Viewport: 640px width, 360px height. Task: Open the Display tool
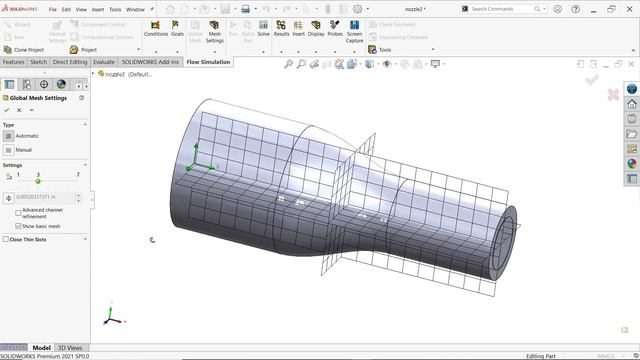[316, 29]
